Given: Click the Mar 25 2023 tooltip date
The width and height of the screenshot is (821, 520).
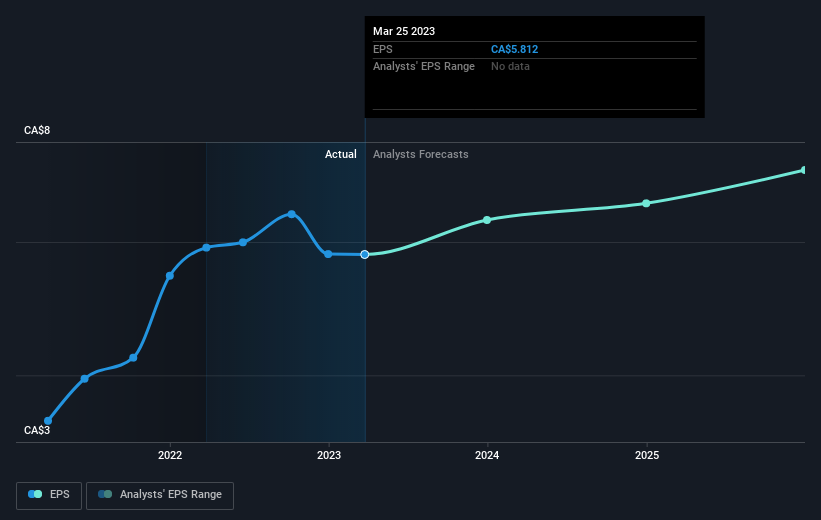Looking at the screenshot, I should 404,31.
